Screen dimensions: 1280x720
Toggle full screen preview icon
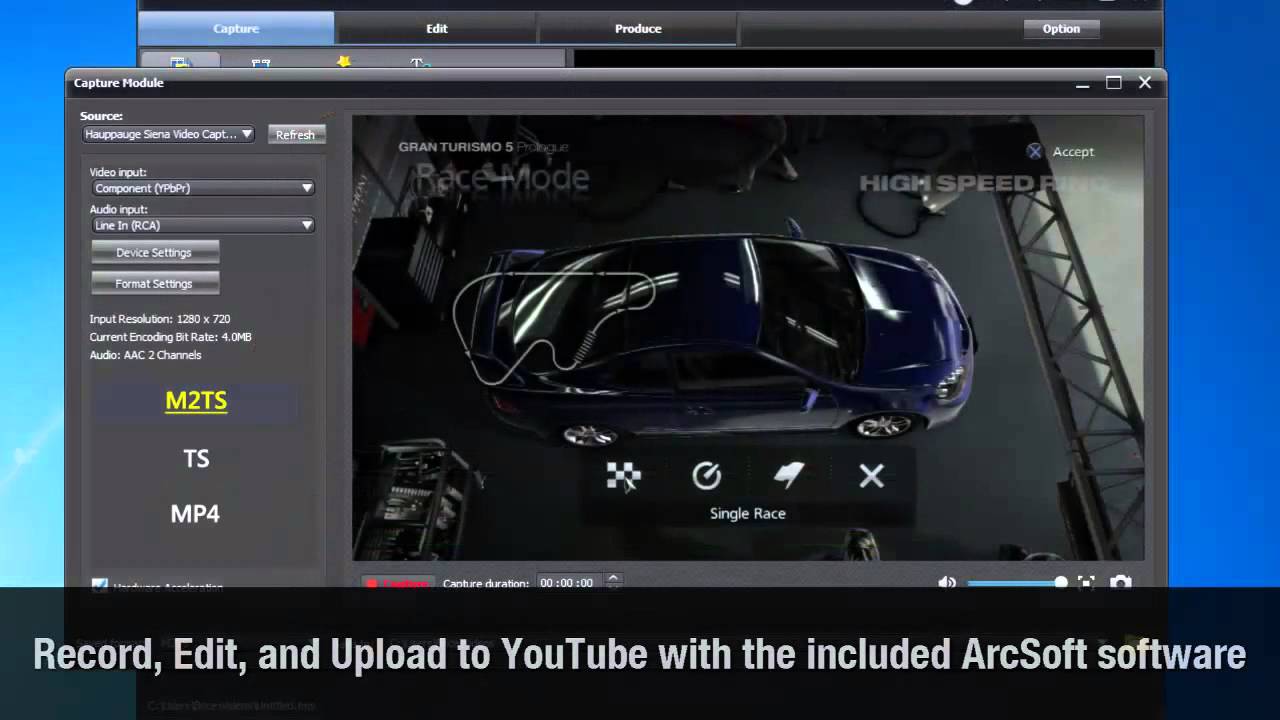click(x=1086, y=582)
